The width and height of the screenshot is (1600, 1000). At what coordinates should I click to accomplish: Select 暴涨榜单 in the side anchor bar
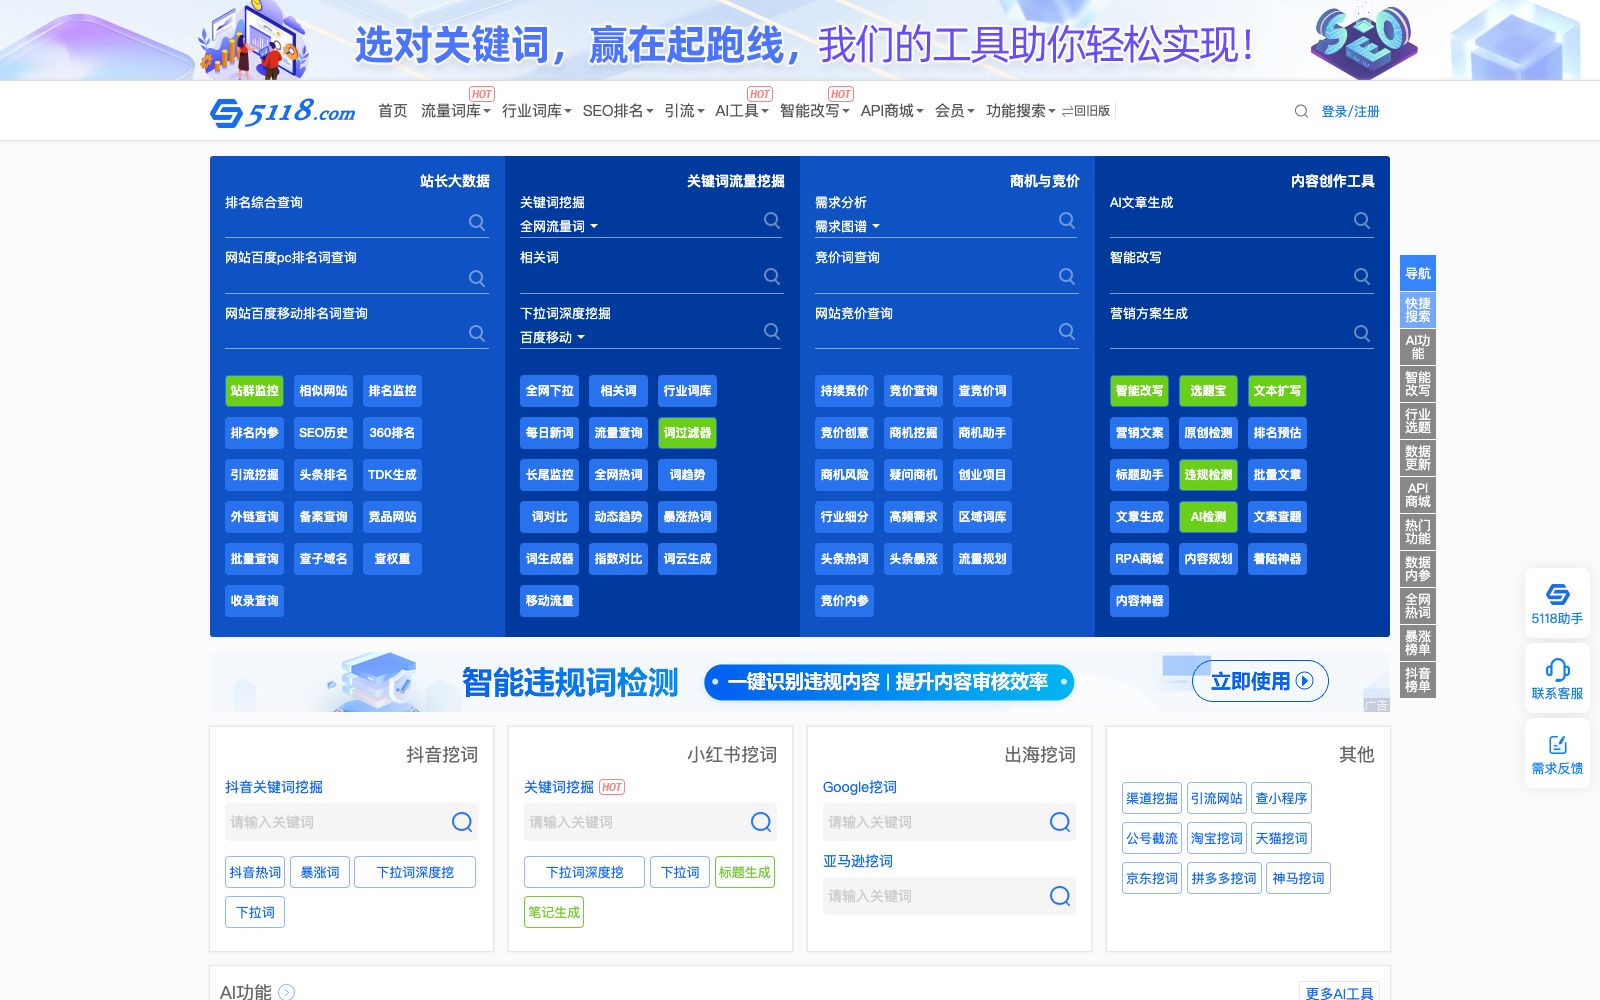point(1418,643)
